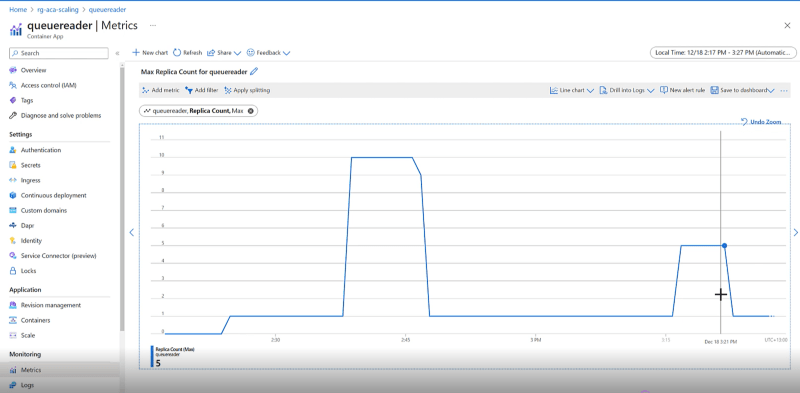Click the data point at value 5
The width and height of the screenshot is (800, 393).
(724, 245)
